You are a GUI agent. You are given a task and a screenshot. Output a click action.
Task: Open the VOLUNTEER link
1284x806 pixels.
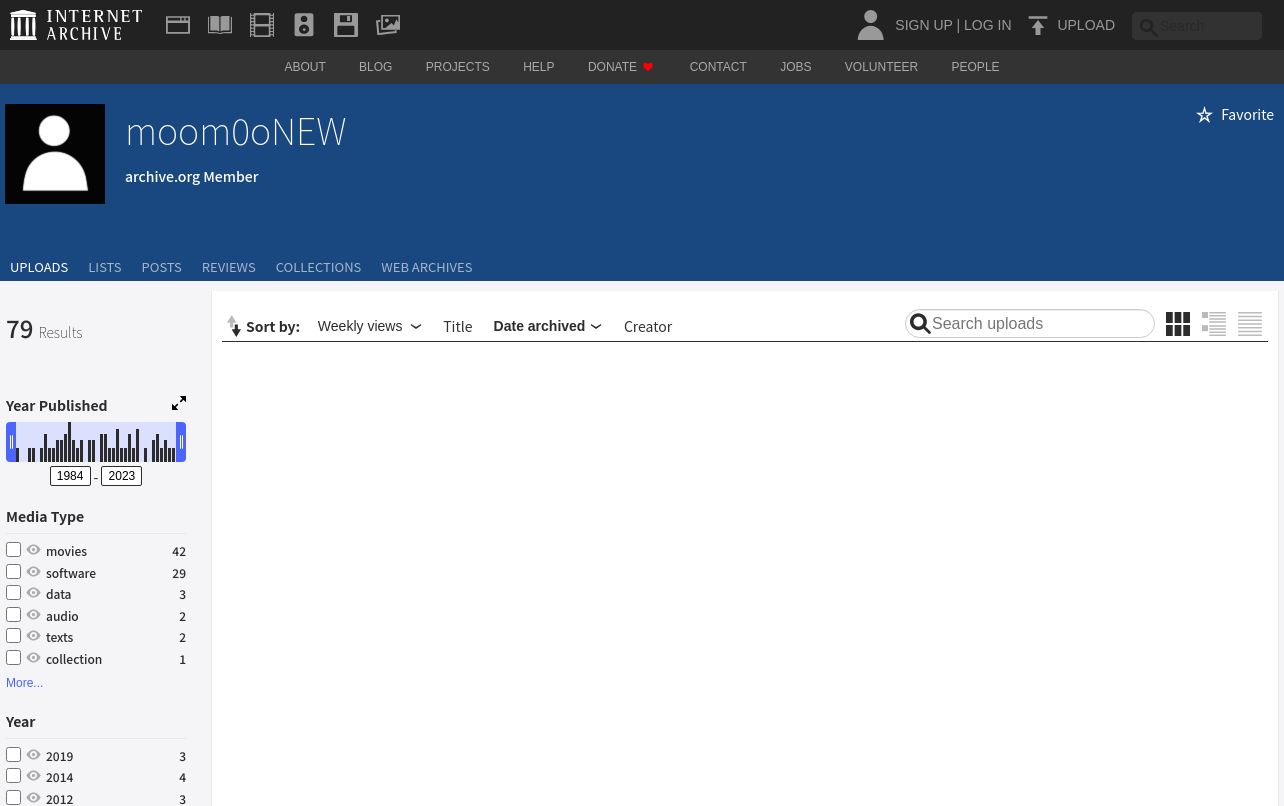(881, 67)
